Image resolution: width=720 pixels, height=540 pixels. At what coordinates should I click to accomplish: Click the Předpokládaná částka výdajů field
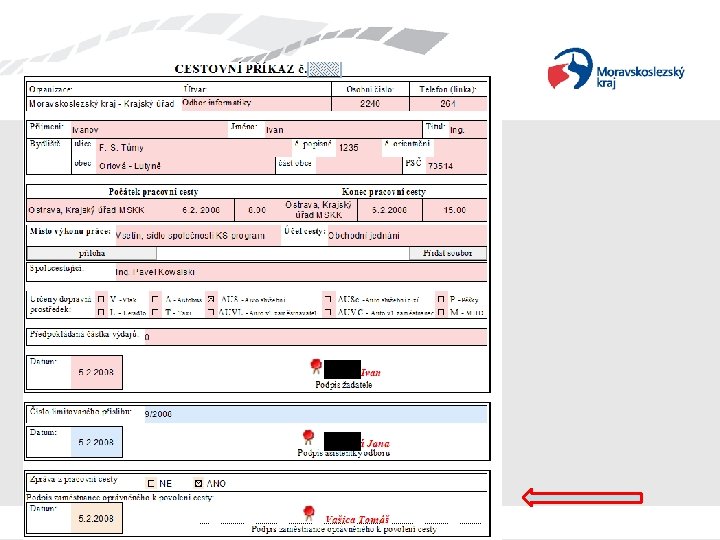click(315, 337)
